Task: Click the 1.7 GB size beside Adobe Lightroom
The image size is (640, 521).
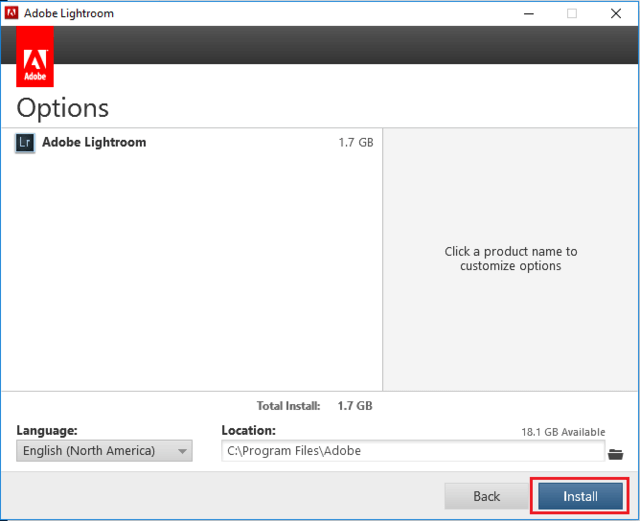Action: pyautogui.click(x=355, y=143)
